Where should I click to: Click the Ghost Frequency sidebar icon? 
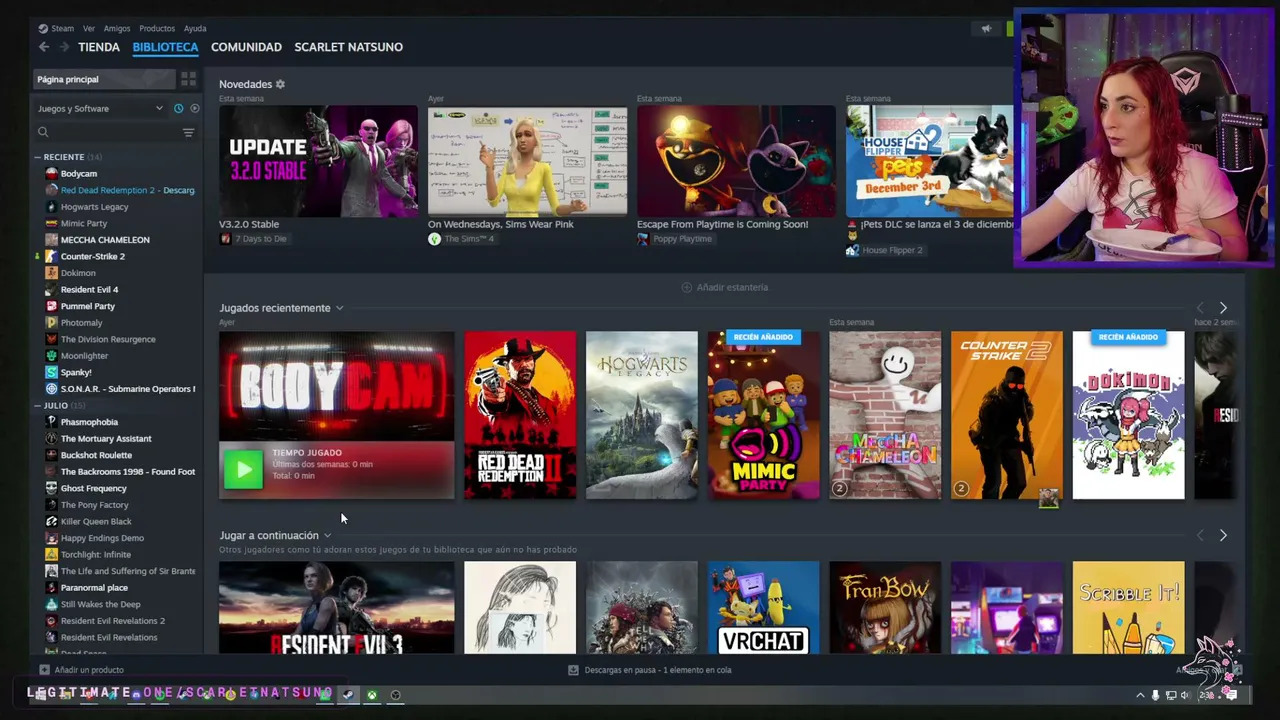52,488
